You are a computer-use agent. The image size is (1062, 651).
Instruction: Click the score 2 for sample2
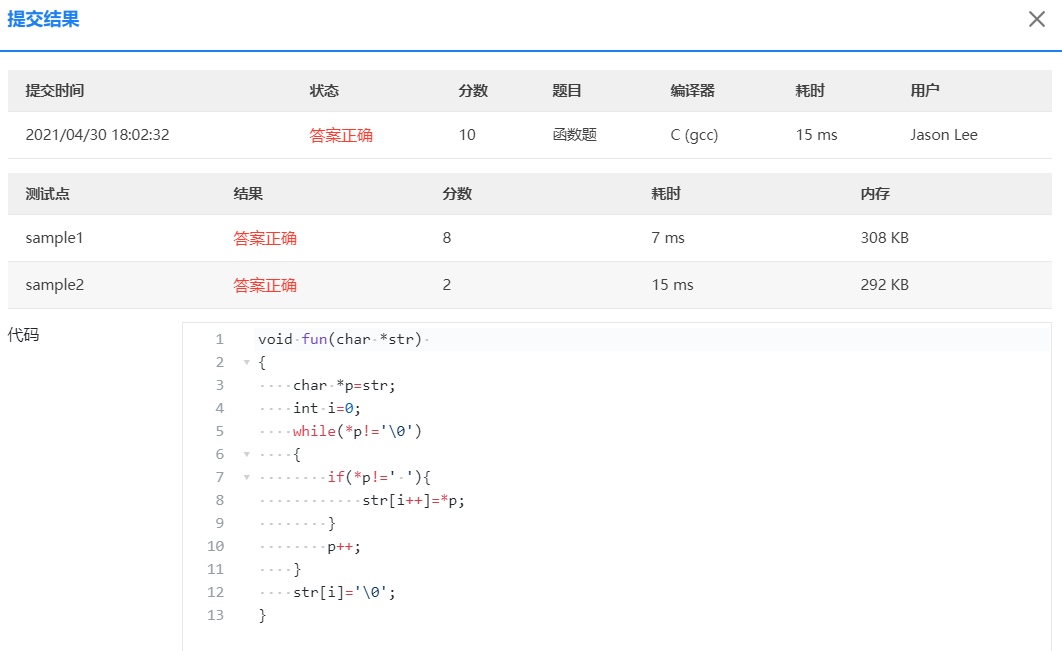coord(447,285)
